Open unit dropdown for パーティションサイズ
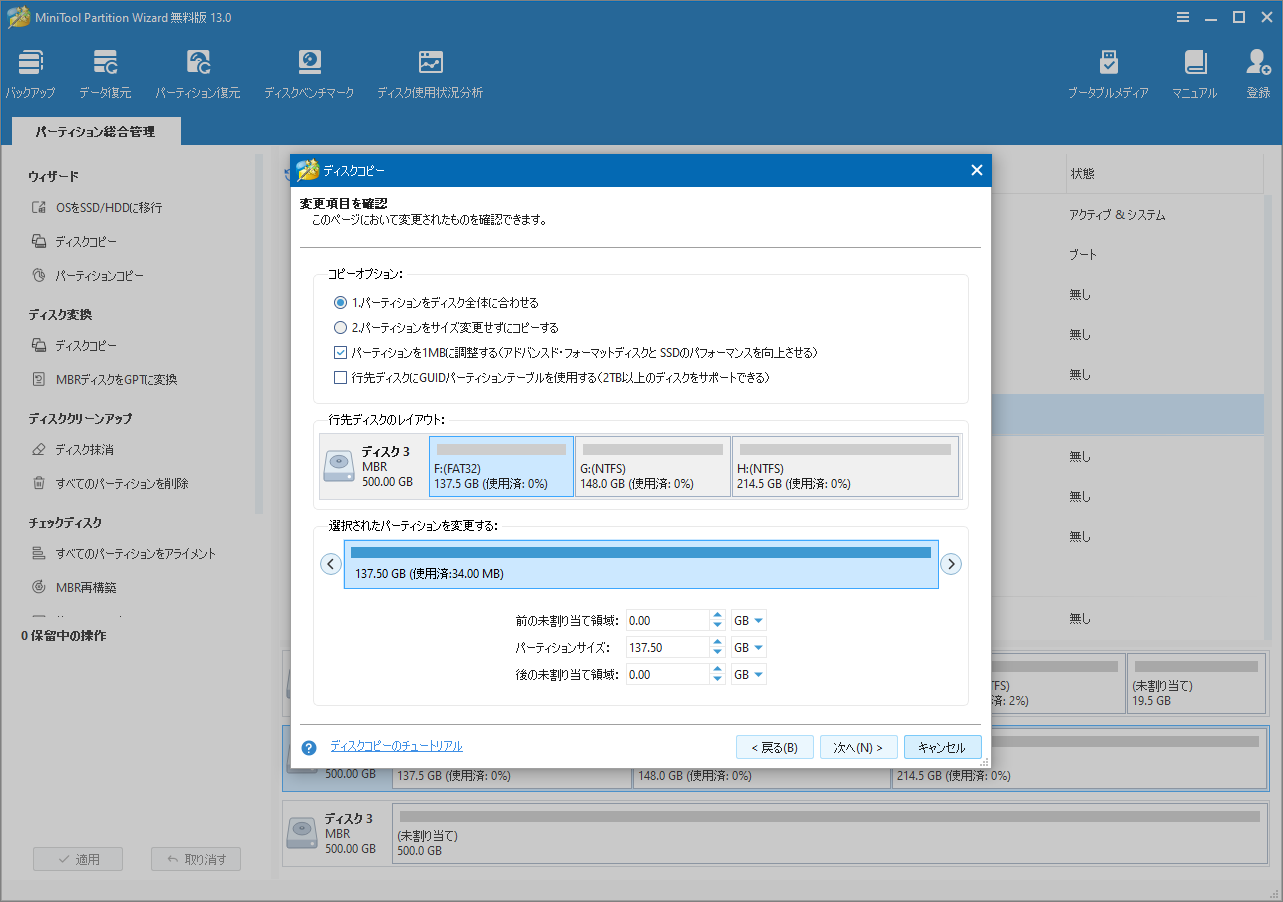 pyautogui.click(x=749, y=647)
